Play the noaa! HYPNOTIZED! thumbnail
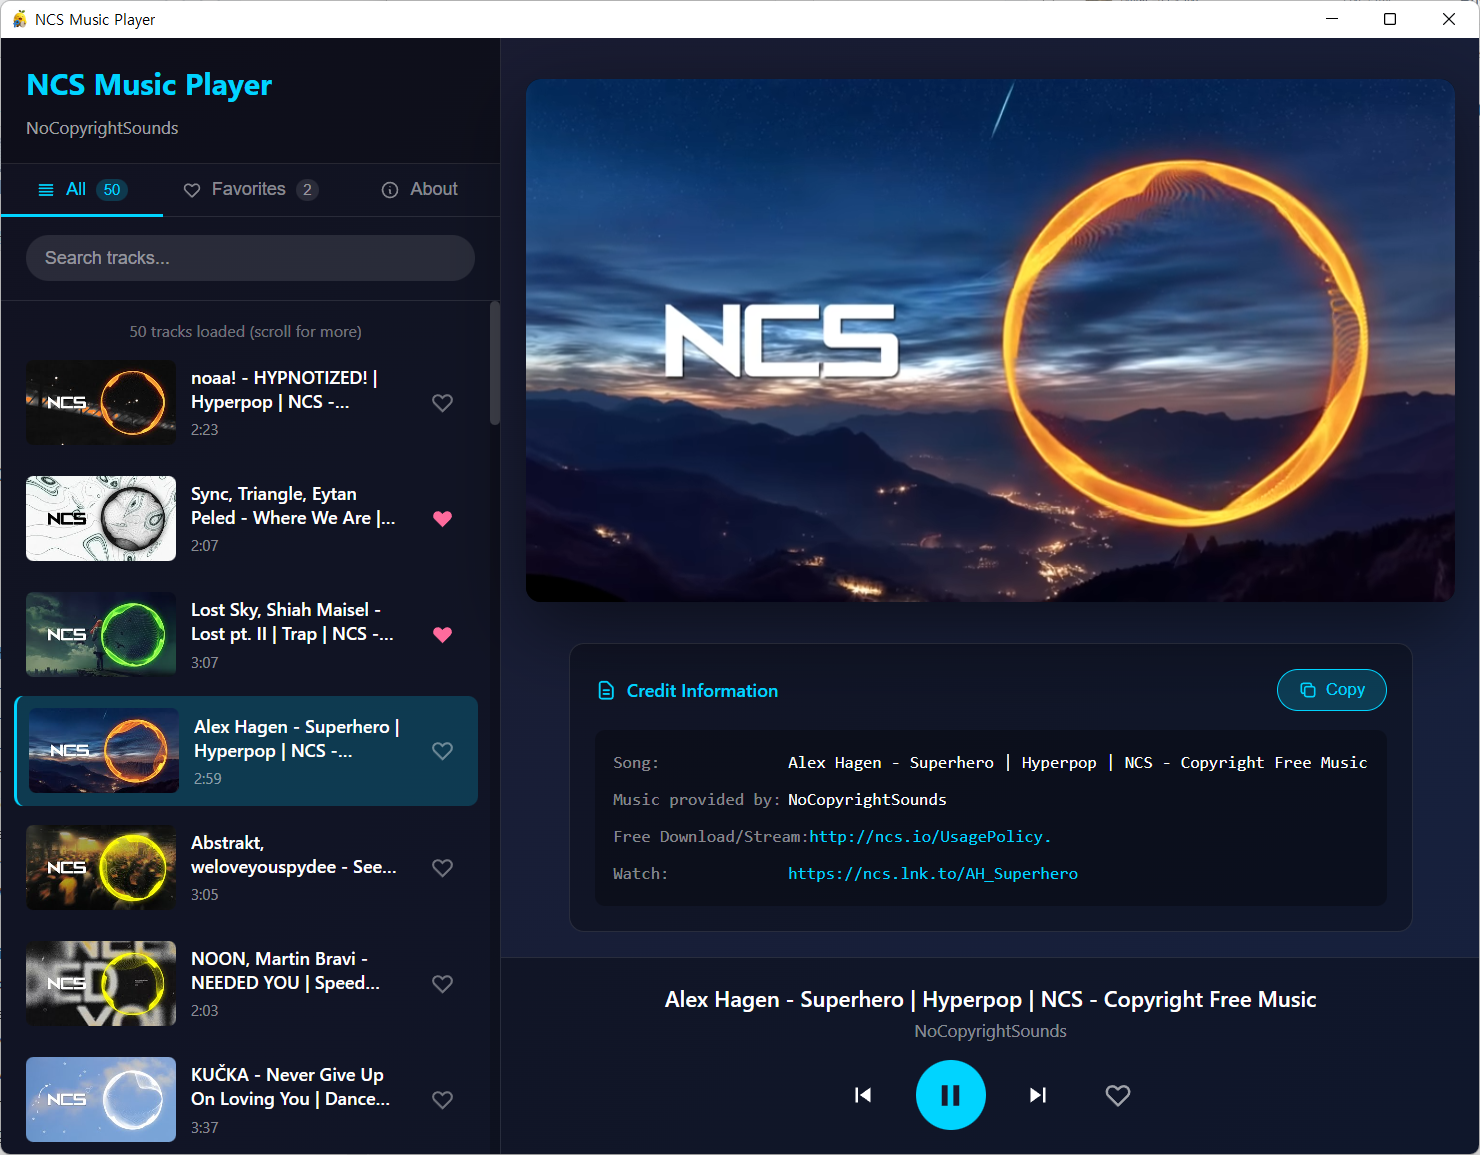Viewport: 1480px width, 1155px height. point(101,402)
